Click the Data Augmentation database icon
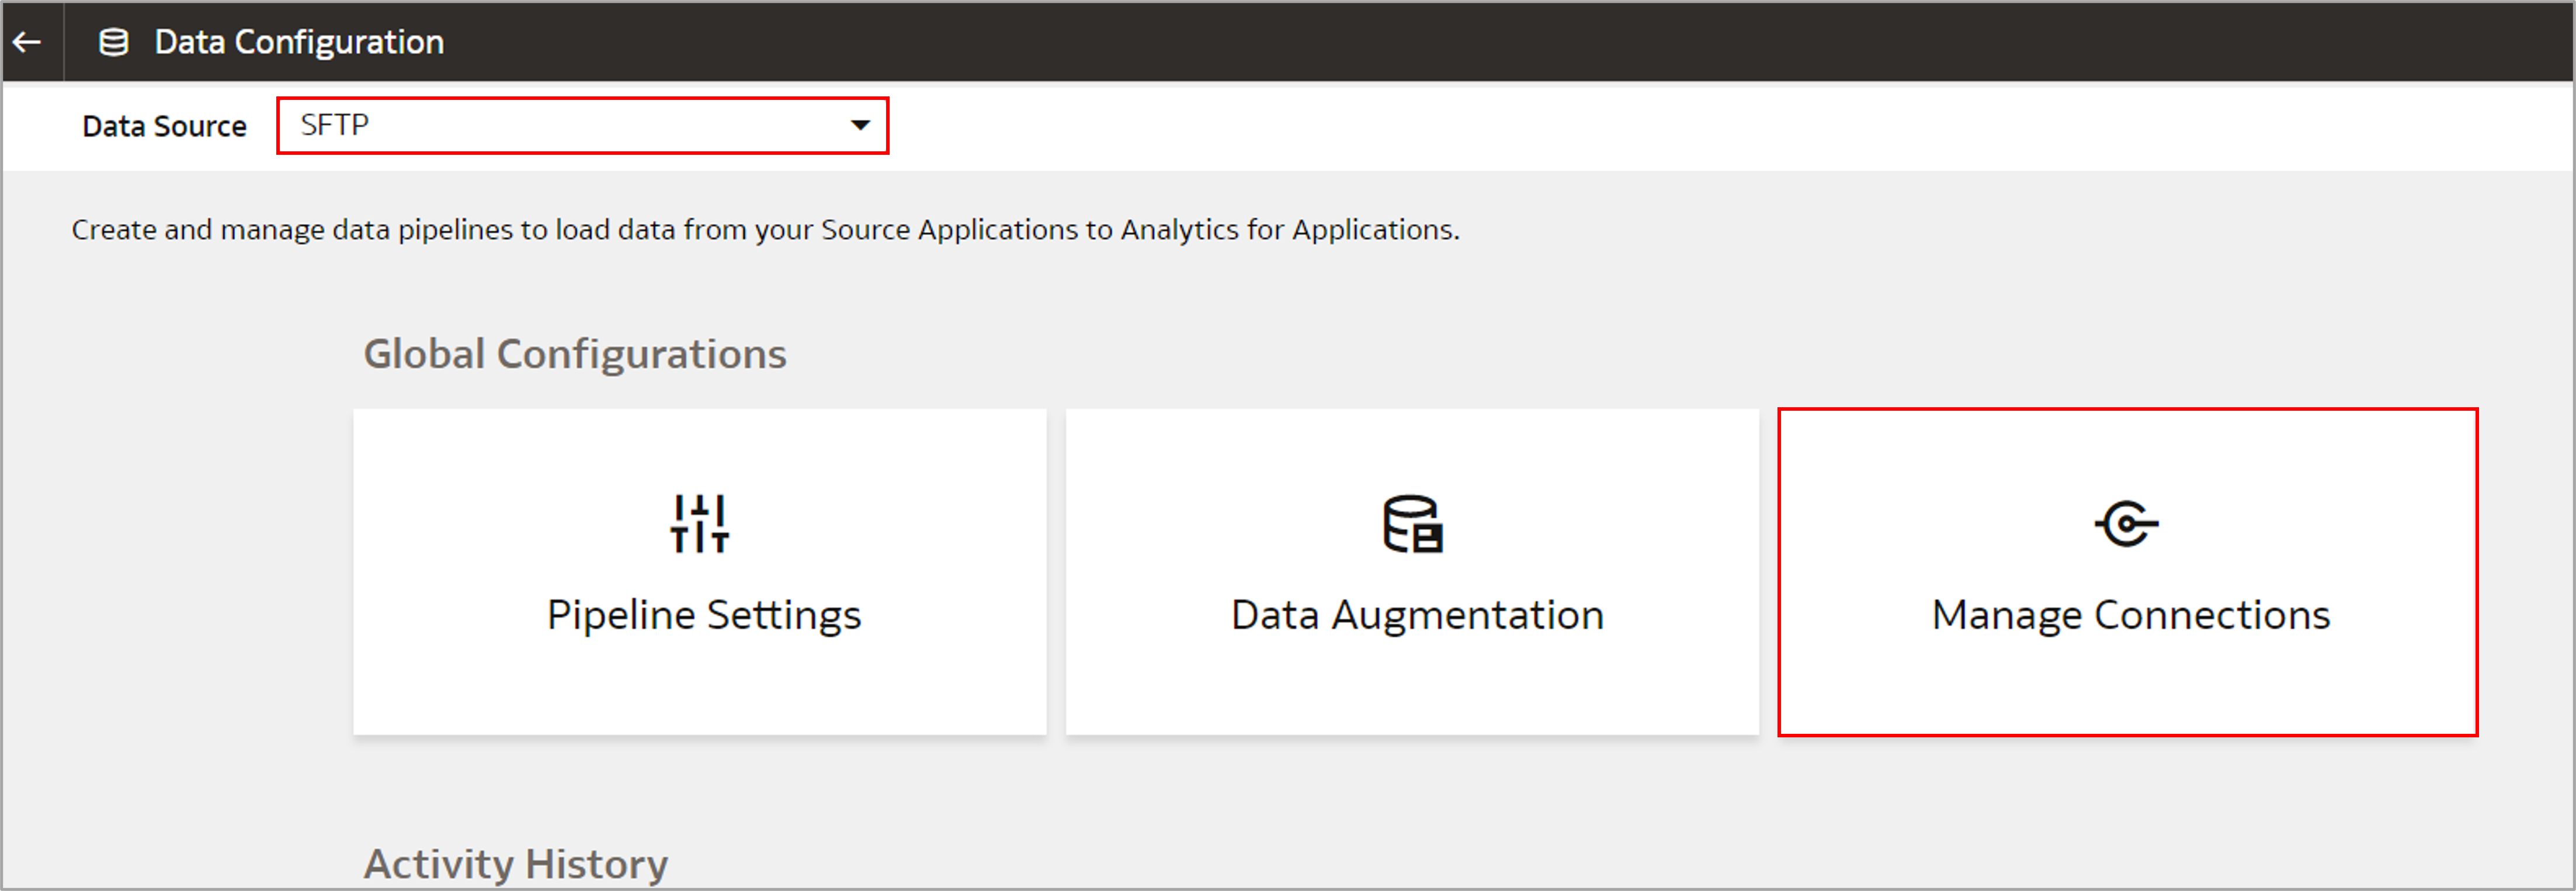Image resolution: width=2576 pixels, height=891 pixels. tap(1412, 523)
